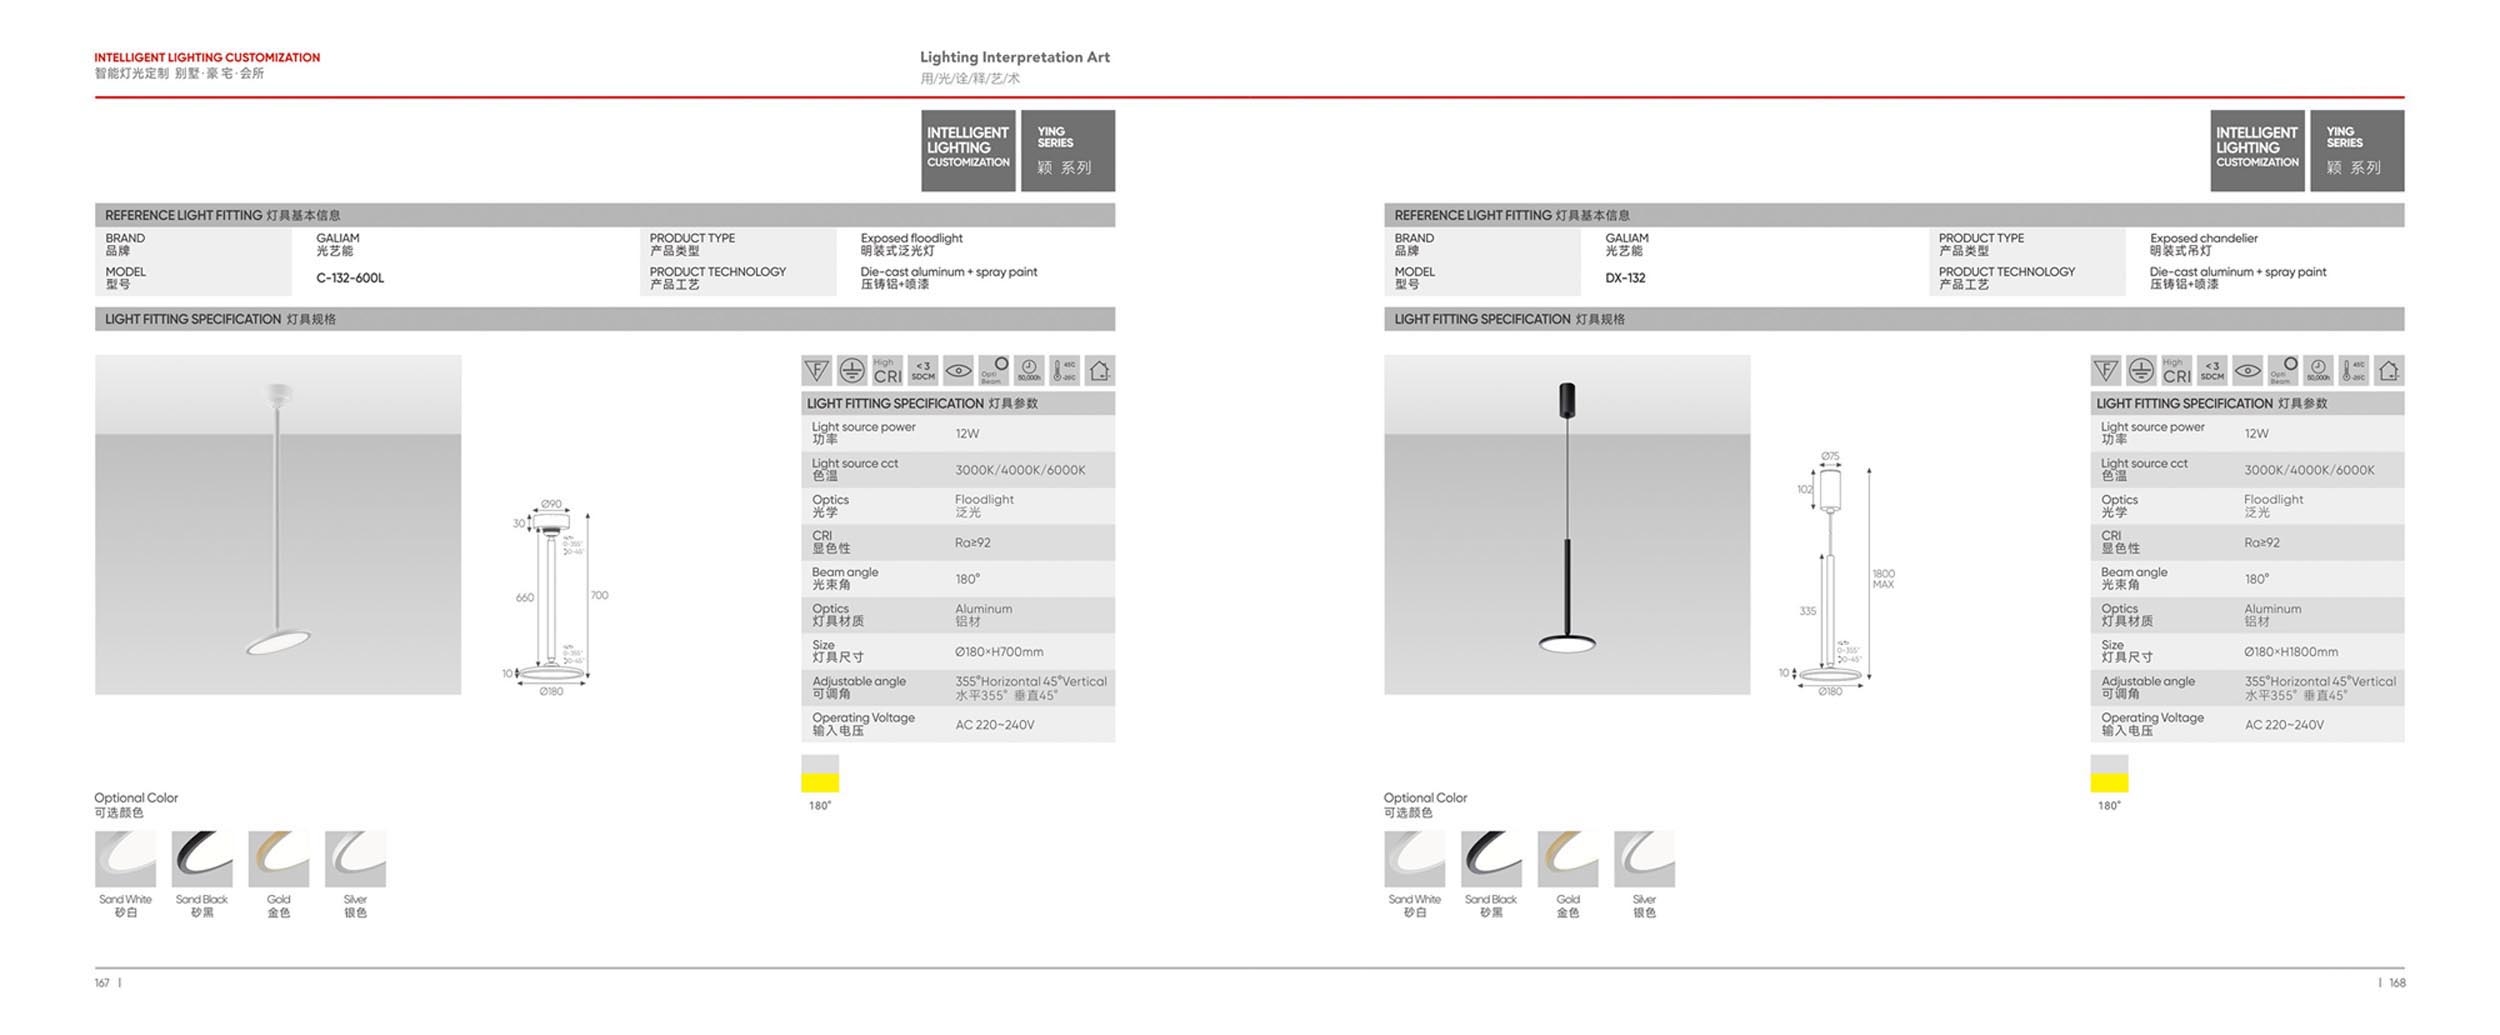This screenshot has width=2500, height=1035.
Task: Click 'AC 220~240V' on the floodlight page
Action: pos(994,725)
